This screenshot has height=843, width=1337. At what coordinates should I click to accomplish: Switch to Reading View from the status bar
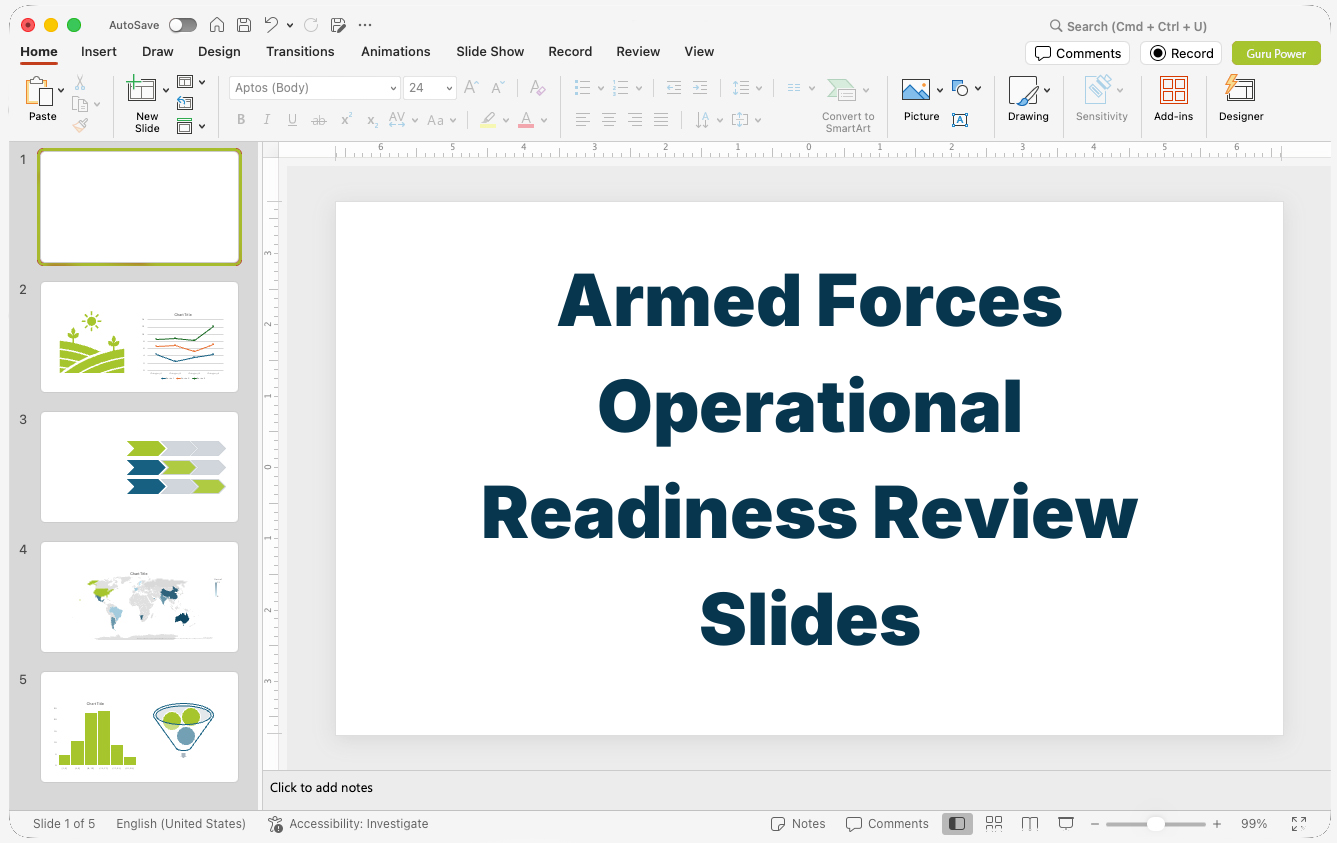[x=1030, y=823]
